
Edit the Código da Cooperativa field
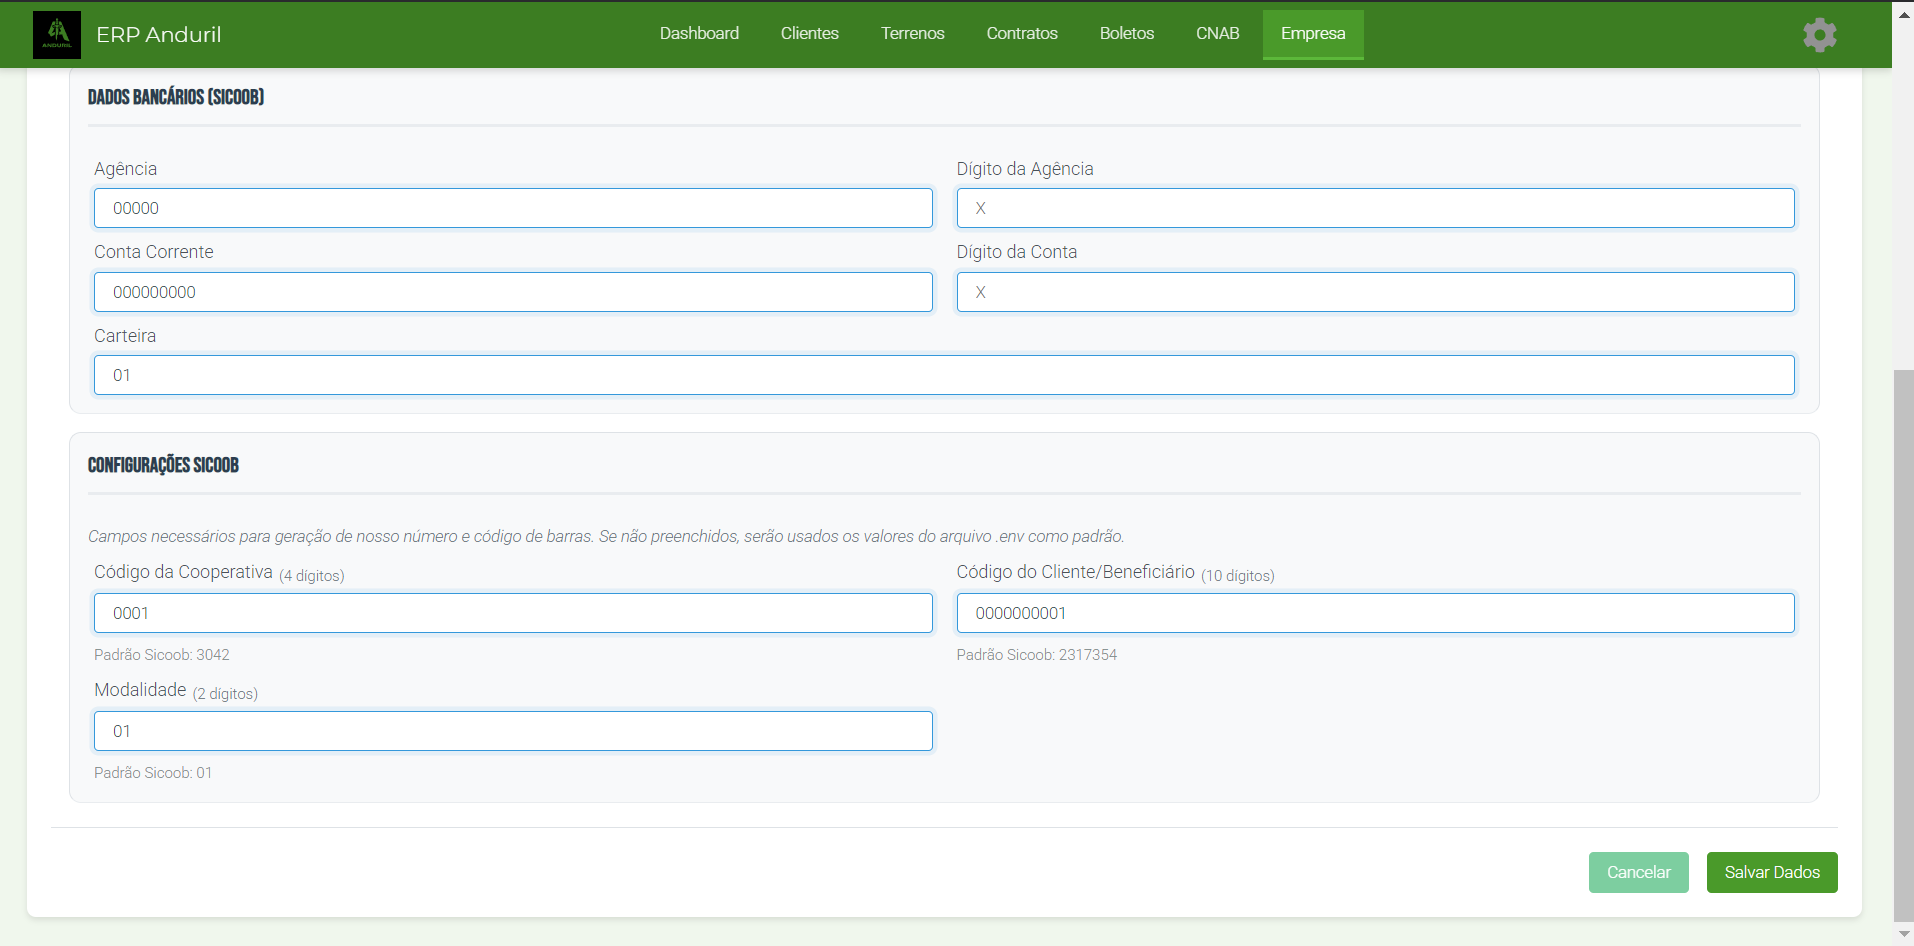coord(513,613)
